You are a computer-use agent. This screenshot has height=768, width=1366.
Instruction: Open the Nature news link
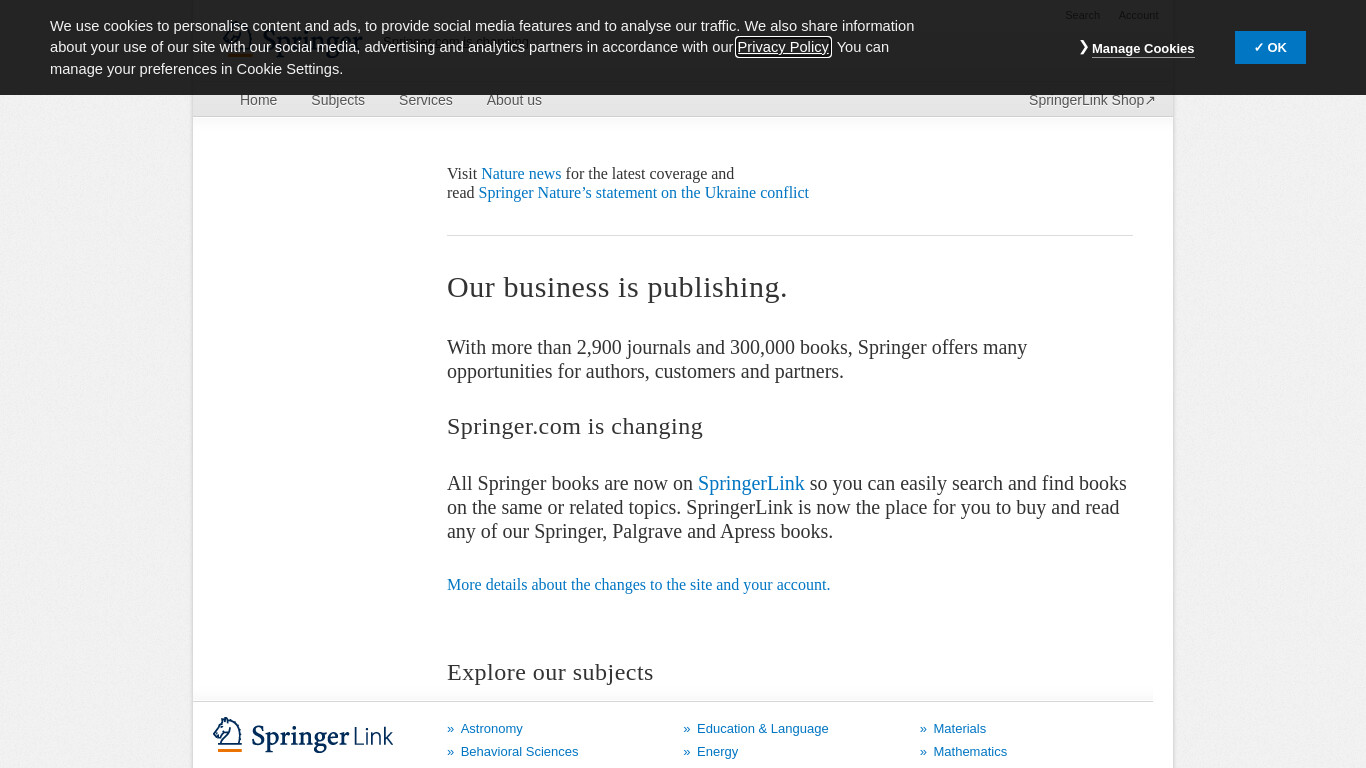pos(521,174)
